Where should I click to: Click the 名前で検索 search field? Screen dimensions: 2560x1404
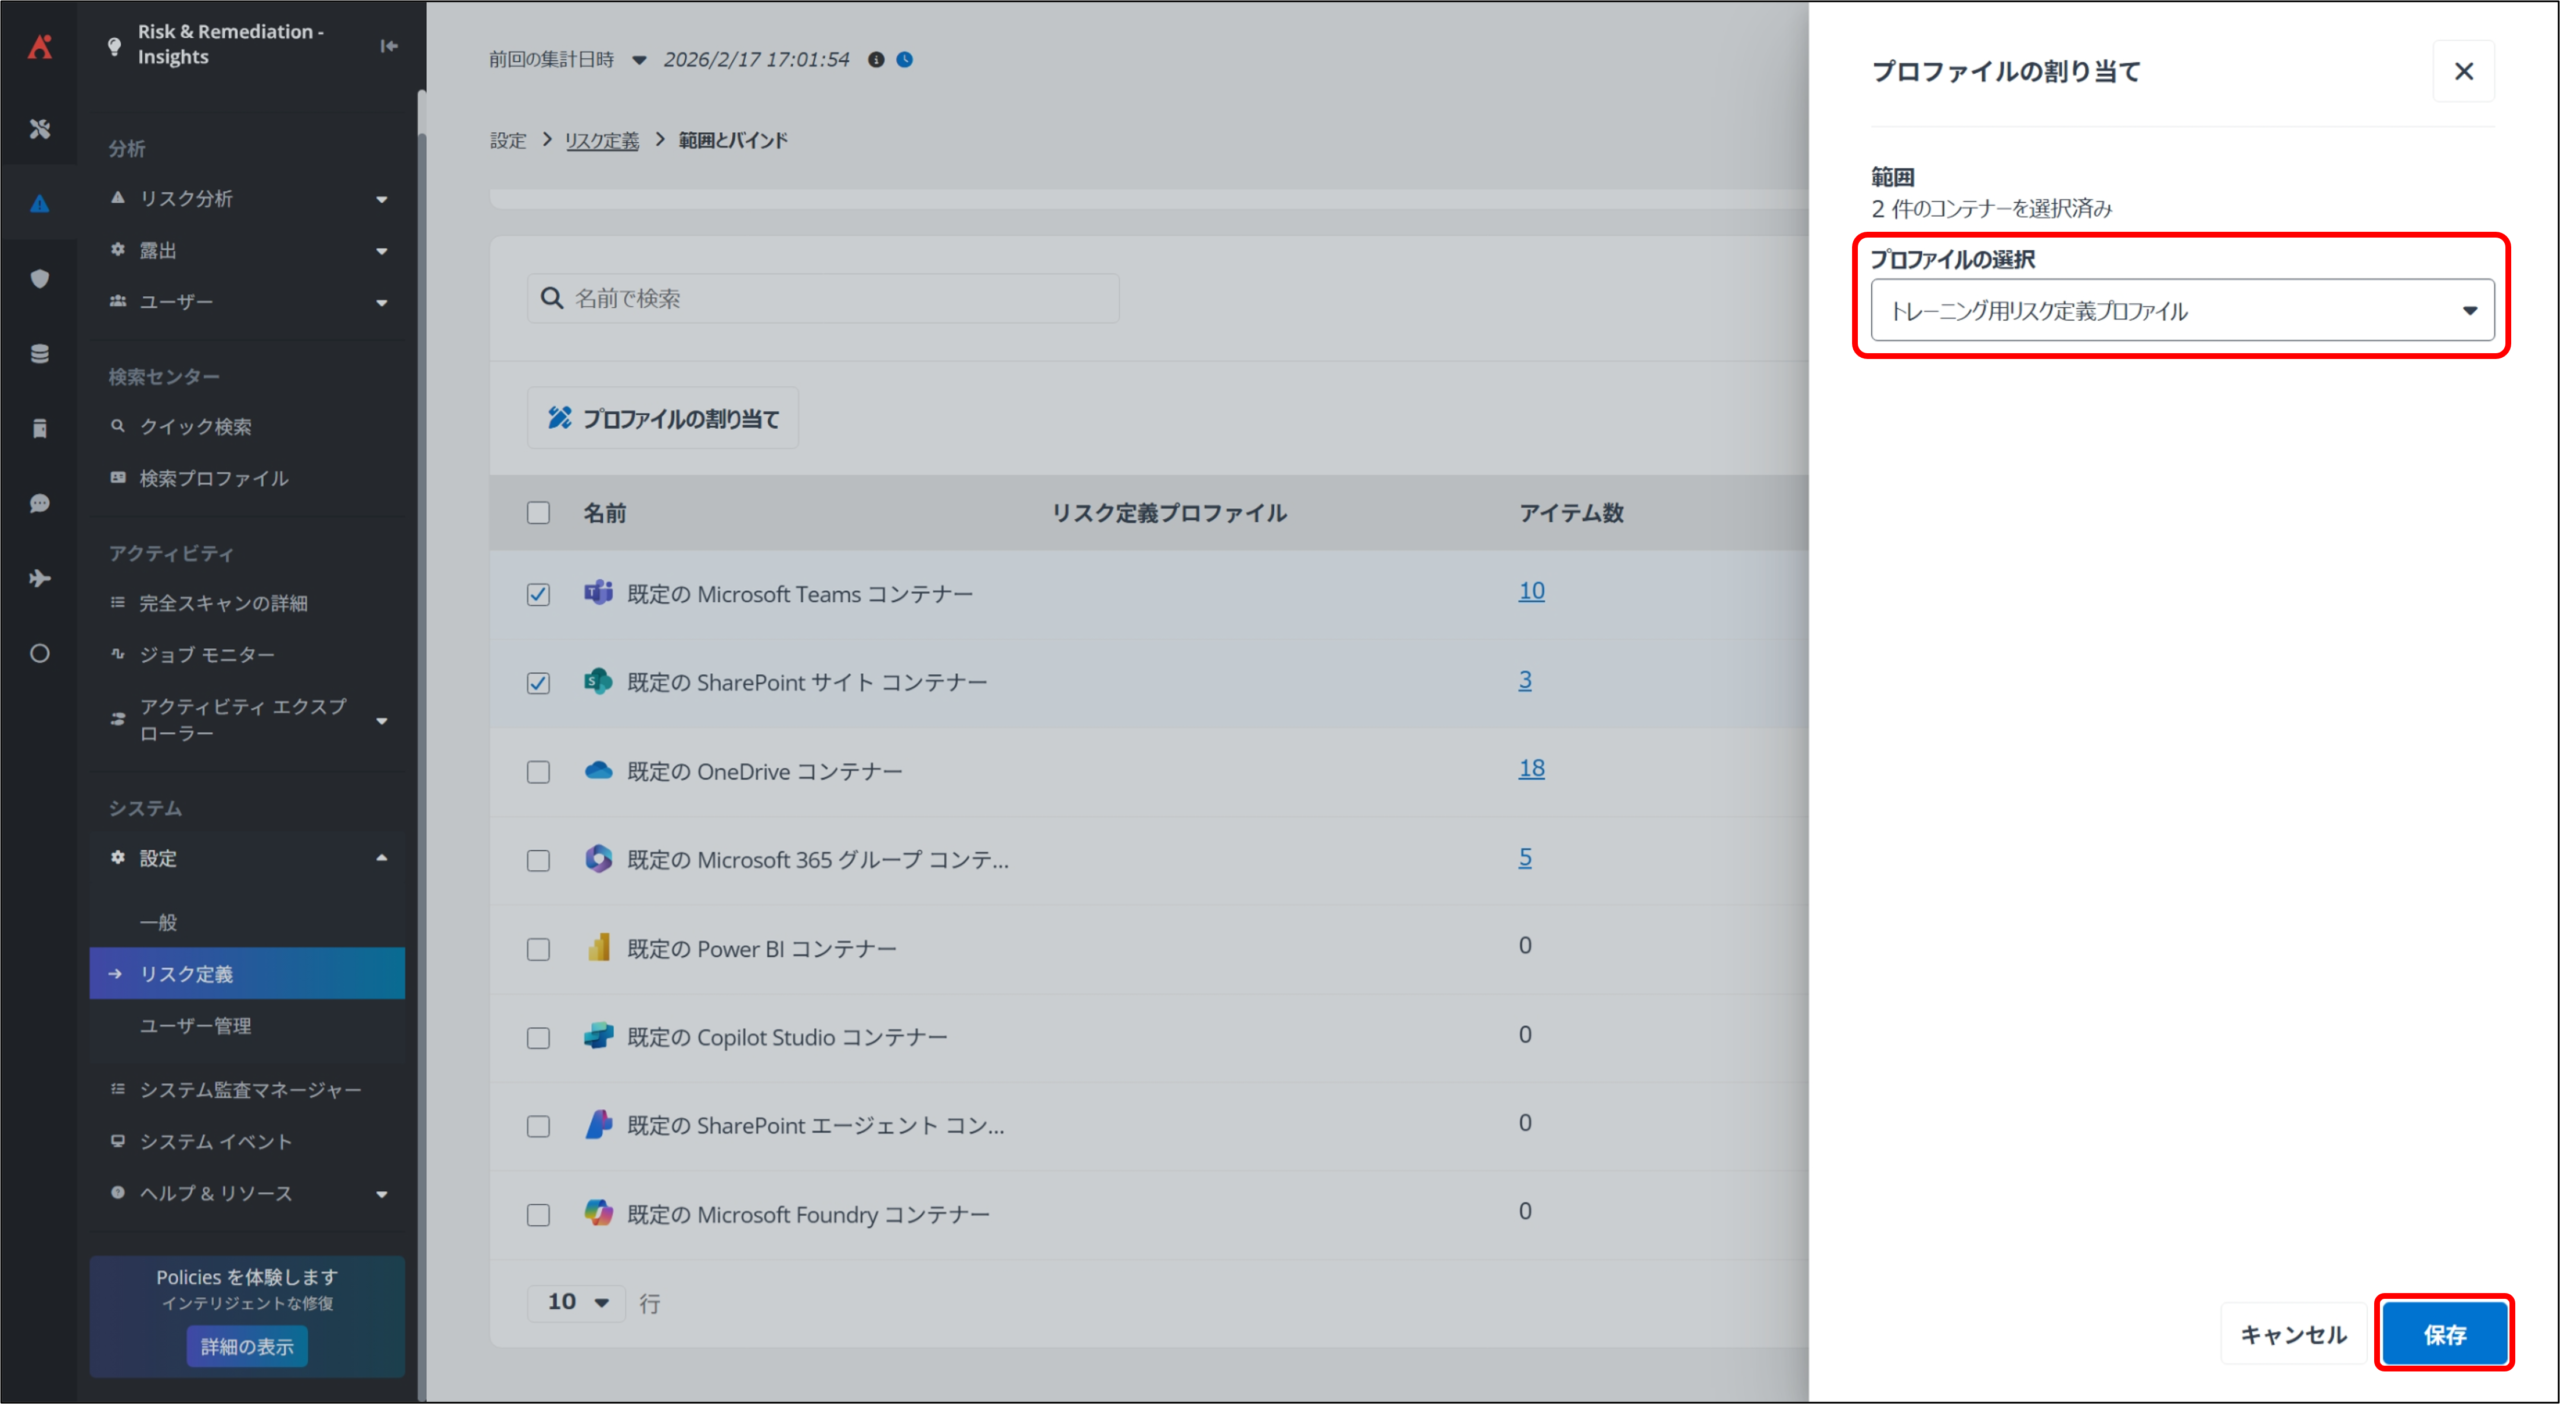click(823, 299)
